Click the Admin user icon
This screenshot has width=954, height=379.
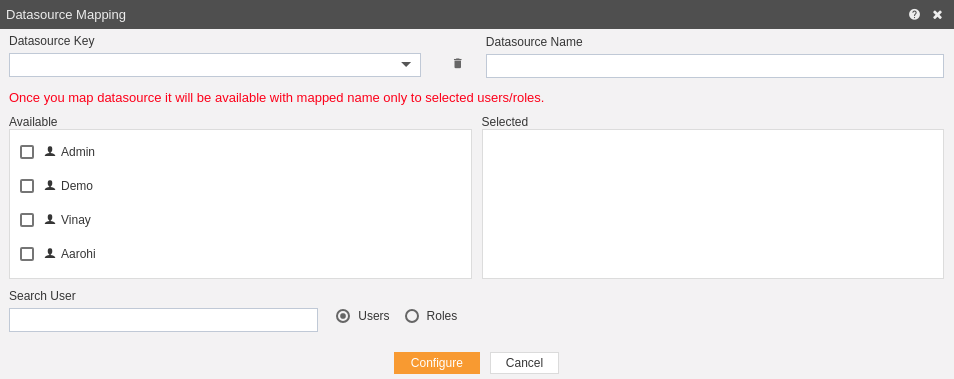[x=50, y=151]
